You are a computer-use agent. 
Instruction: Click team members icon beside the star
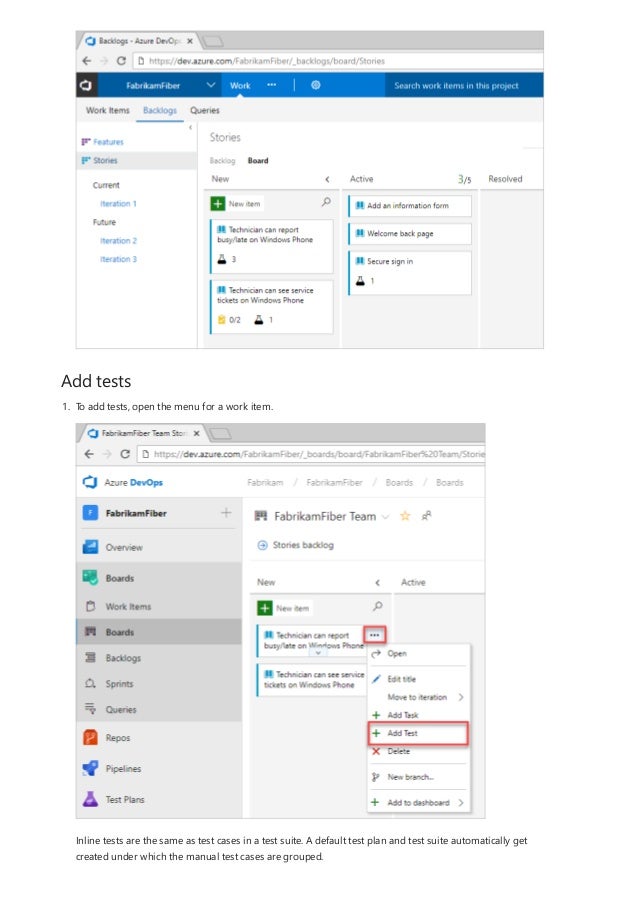[426, 516]
